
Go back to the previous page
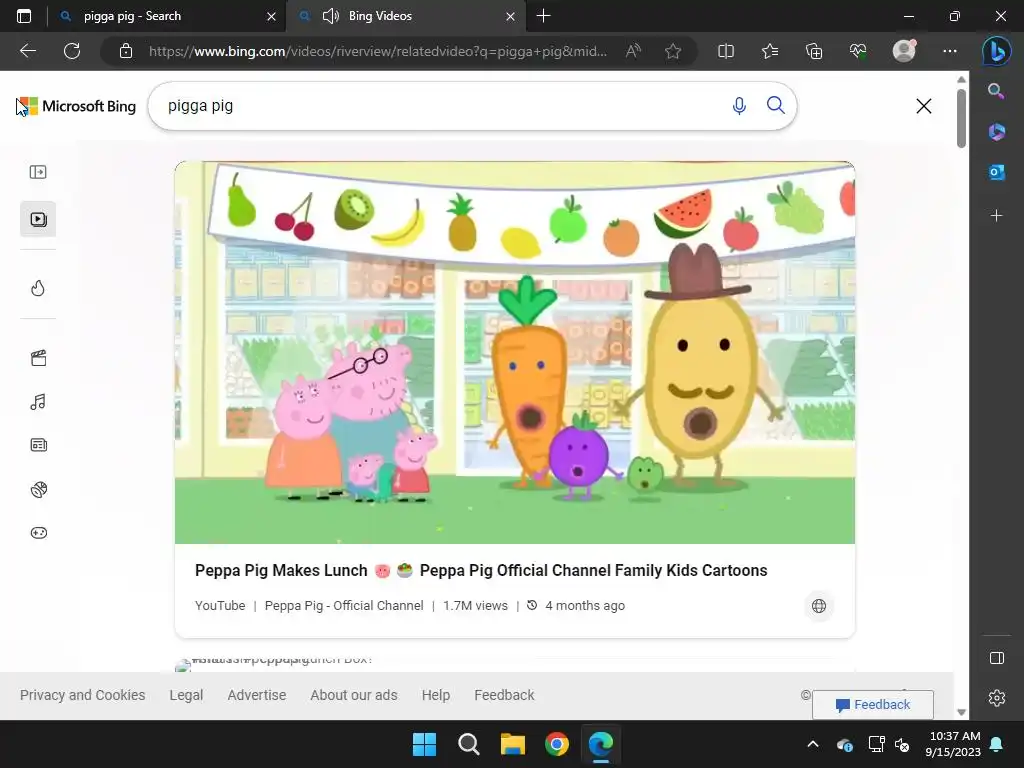(x=27, y=51)
